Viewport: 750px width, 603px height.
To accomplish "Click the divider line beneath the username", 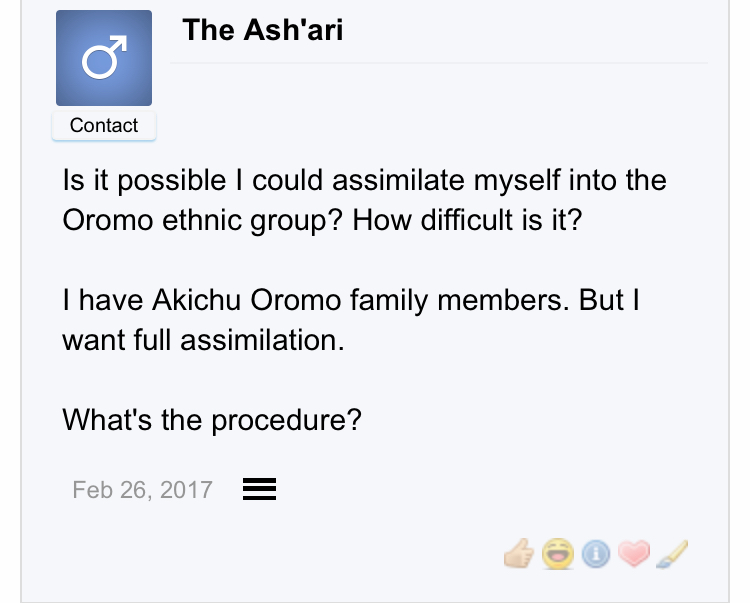I will point(440,63).
